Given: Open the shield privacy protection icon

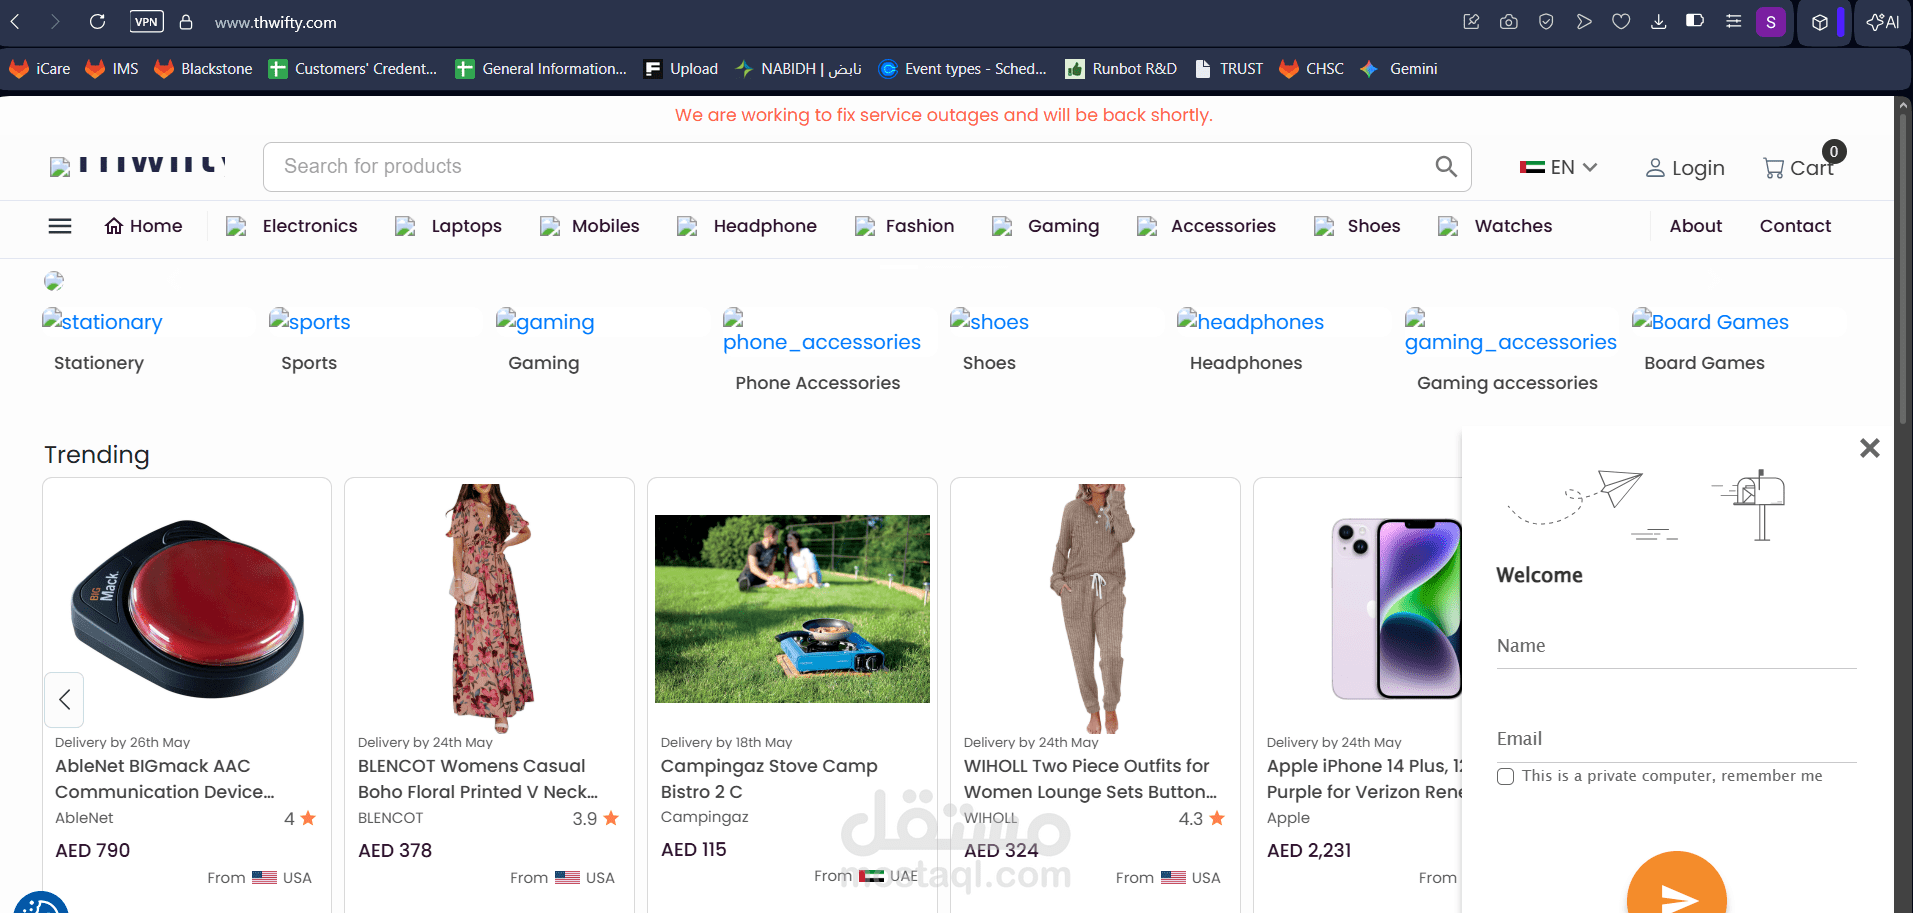Looking at the screenshot, I should (x=1546, y=21).
